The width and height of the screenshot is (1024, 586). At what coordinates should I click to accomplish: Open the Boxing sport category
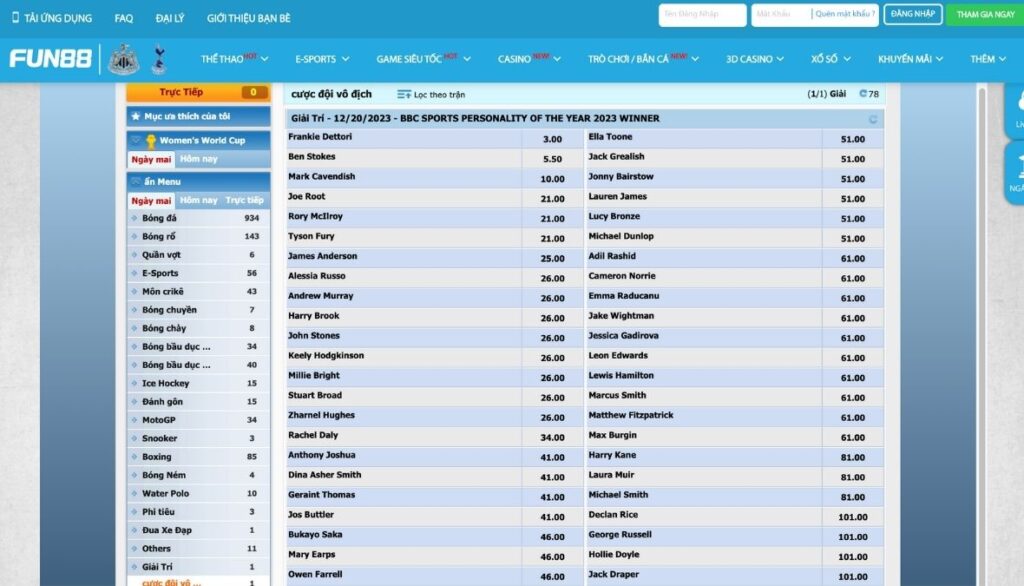pos(198,457)
